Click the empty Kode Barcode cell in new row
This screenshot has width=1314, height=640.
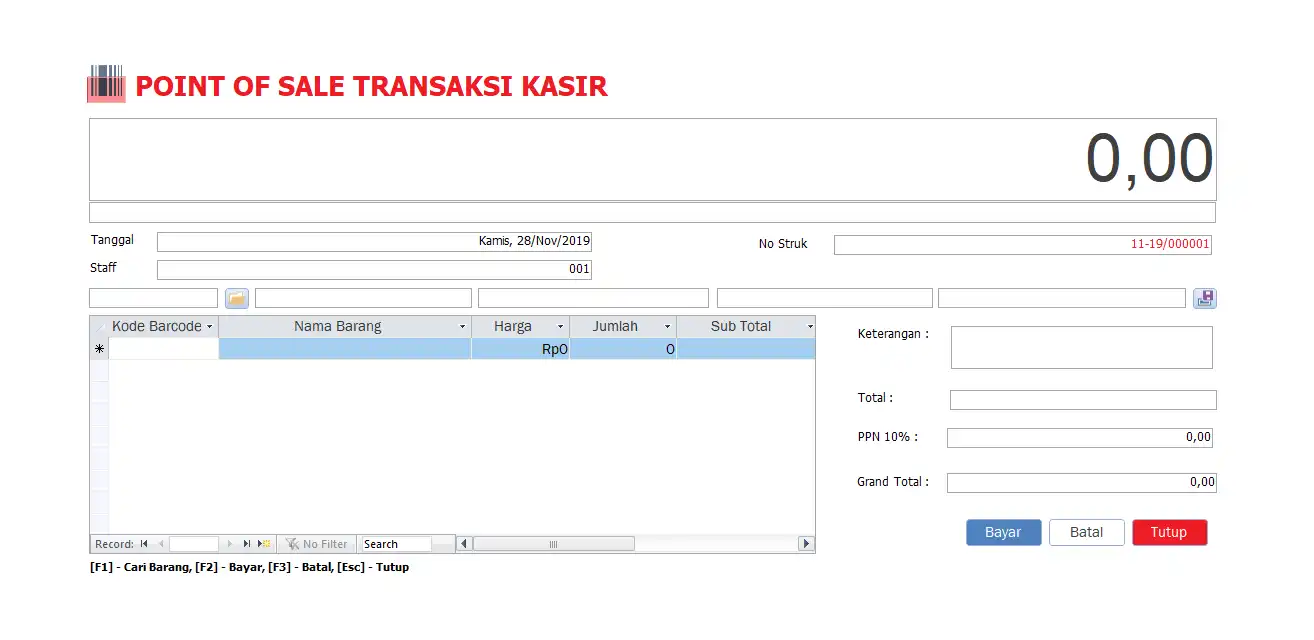point(163,349)
